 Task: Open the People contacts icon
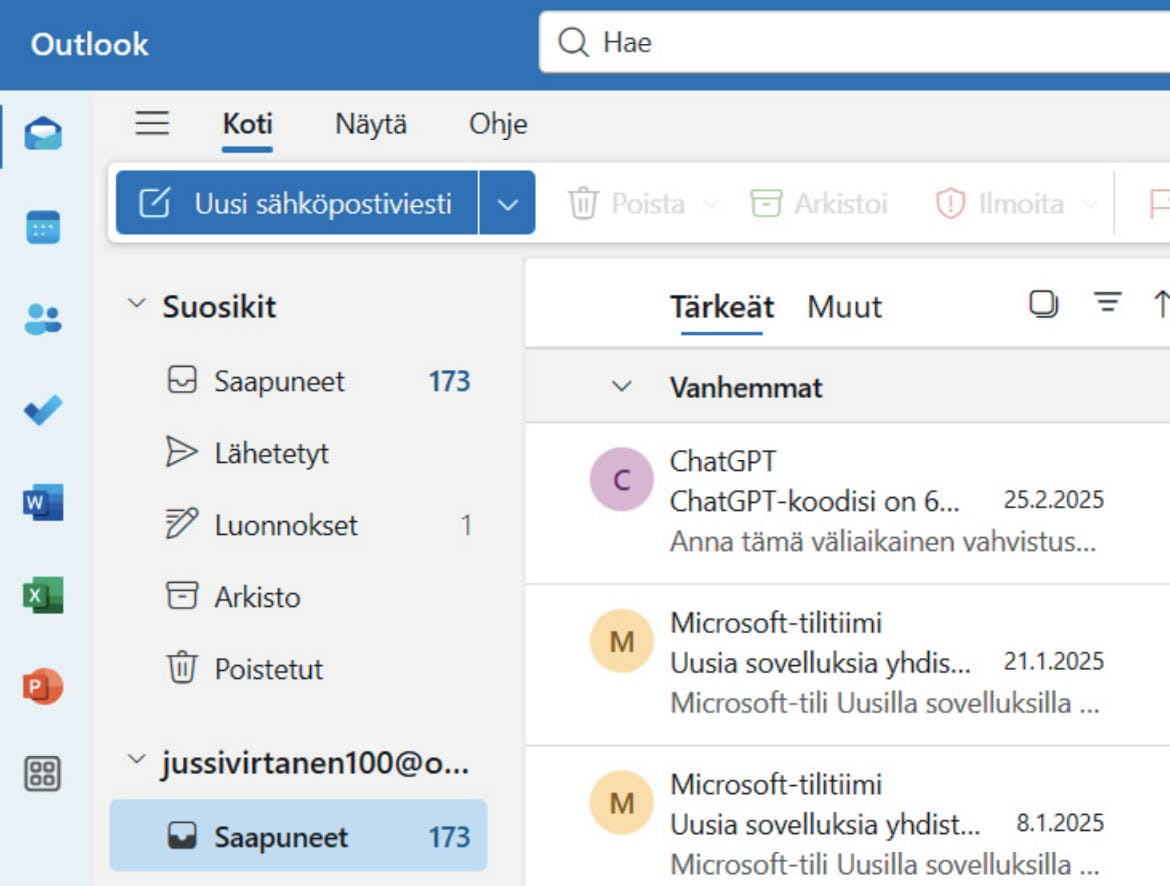click(43, 319)
